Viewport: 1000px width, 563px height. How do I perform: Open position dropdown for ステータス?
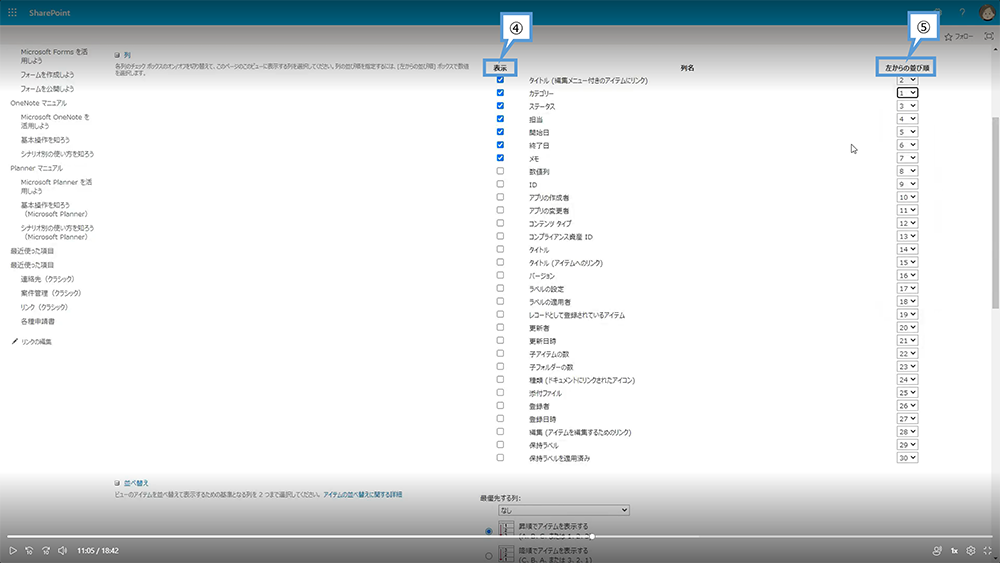pos(907,106)
